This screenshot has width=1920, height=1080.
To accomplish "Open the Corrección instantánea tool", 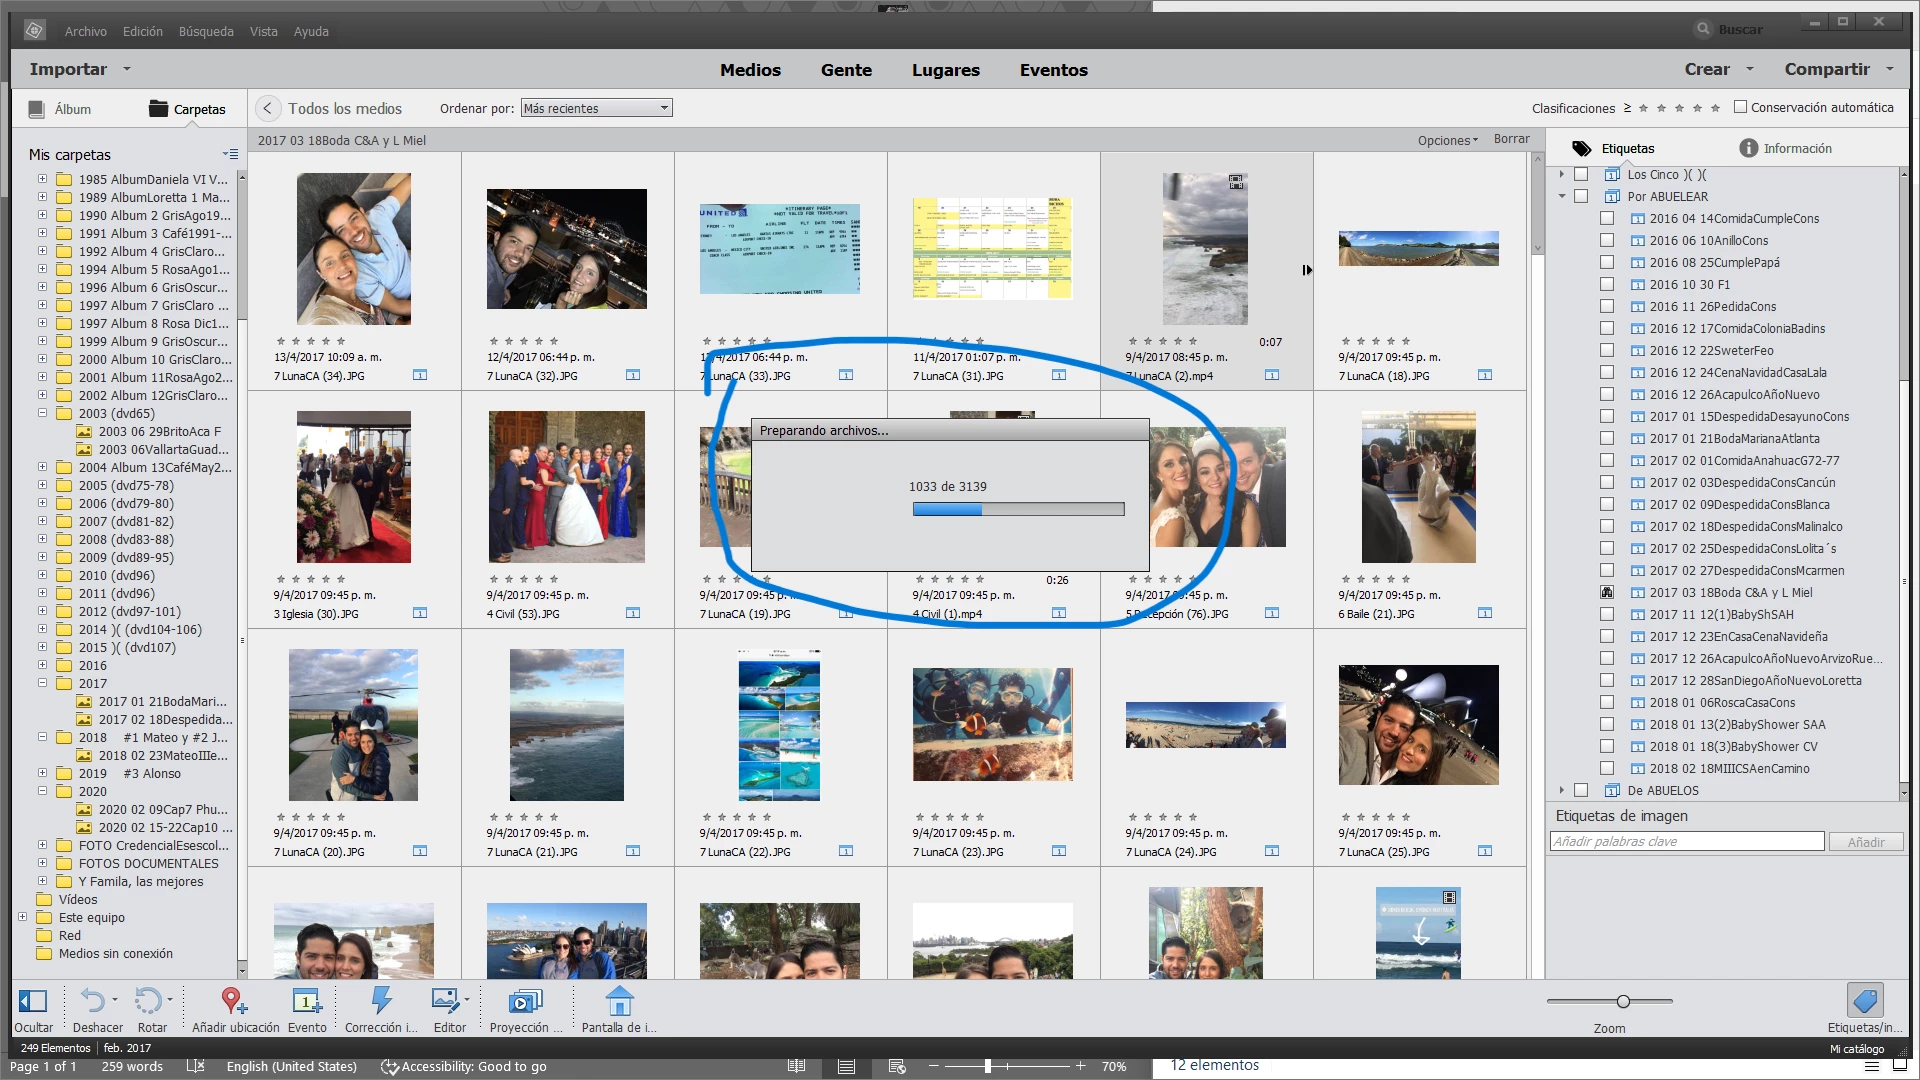I will point(381,1001).
